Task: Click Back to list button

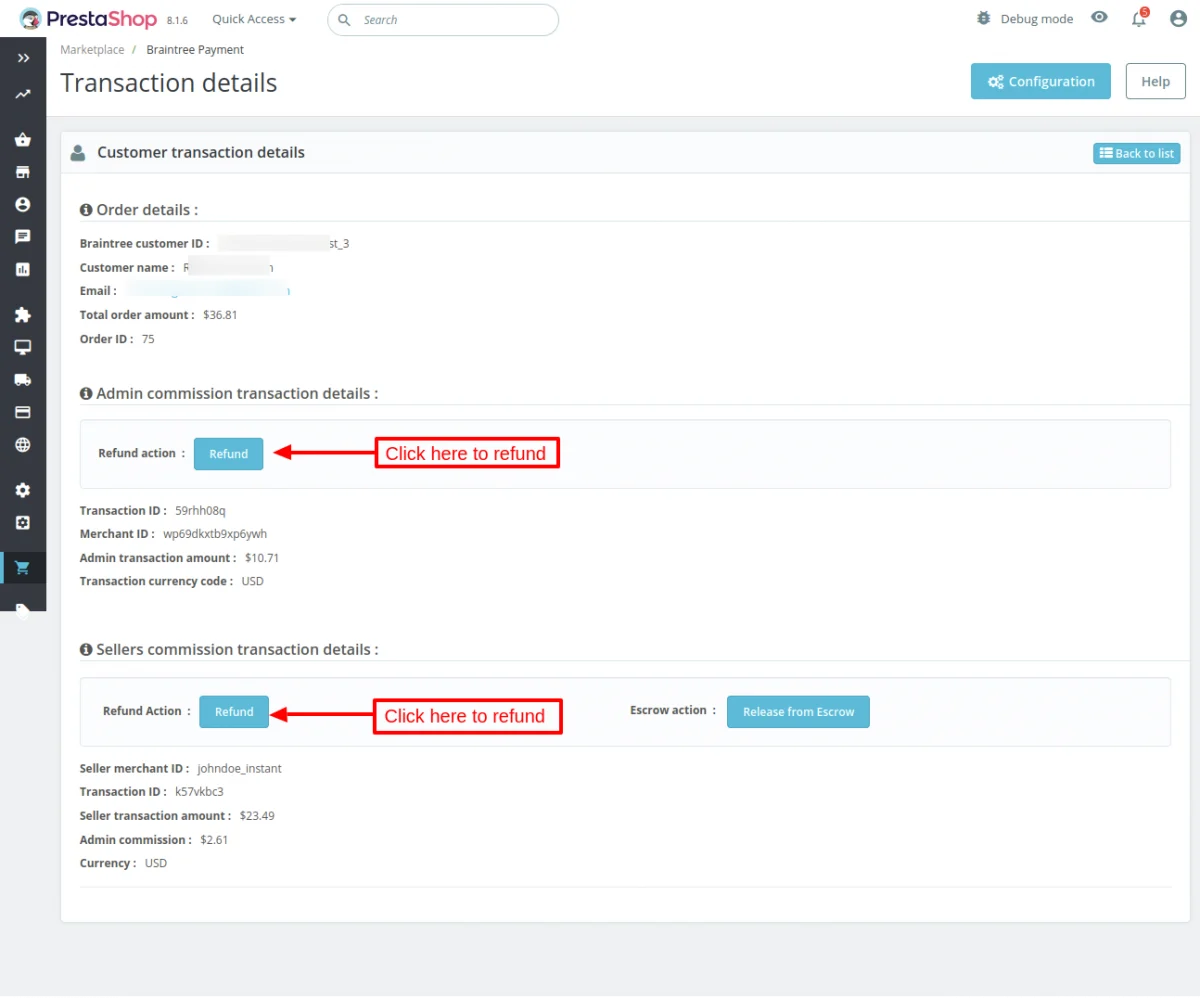Action: [x=1137, y=153]
